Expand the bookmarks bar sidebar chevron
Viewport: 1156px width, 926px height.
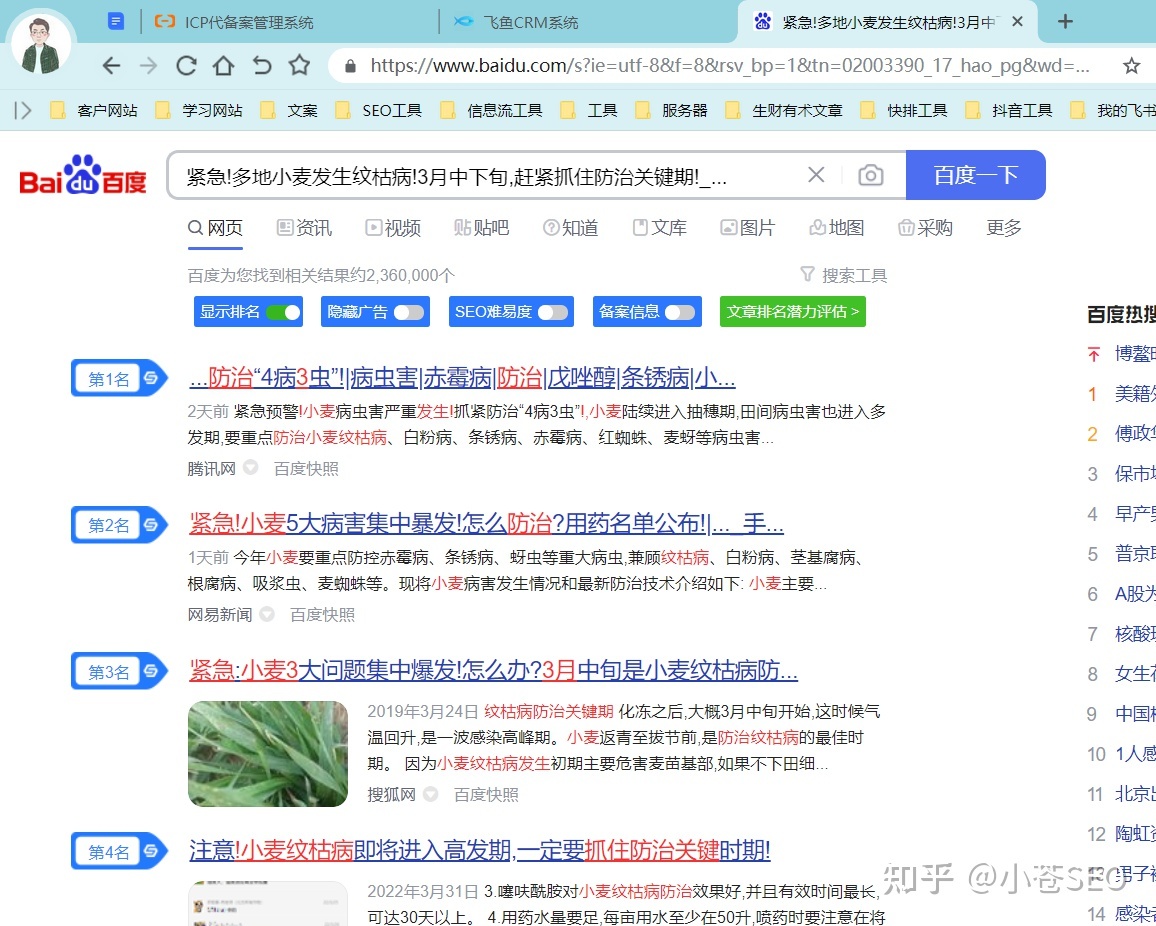click(23, 110)
